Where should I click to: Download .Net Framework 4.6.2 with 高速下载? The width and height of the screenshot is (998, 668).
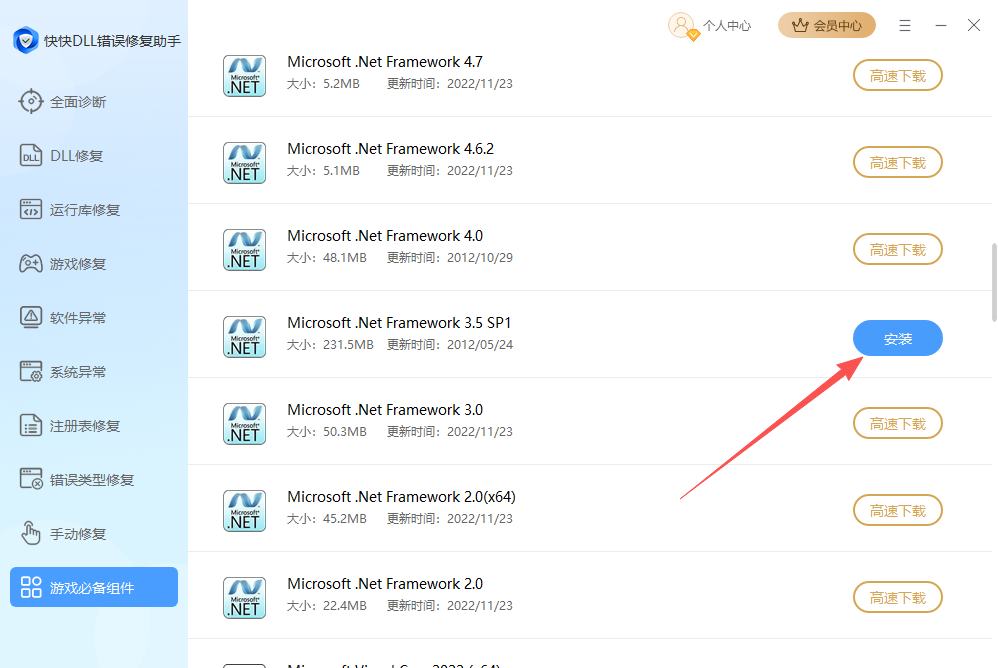click(897, 162)
